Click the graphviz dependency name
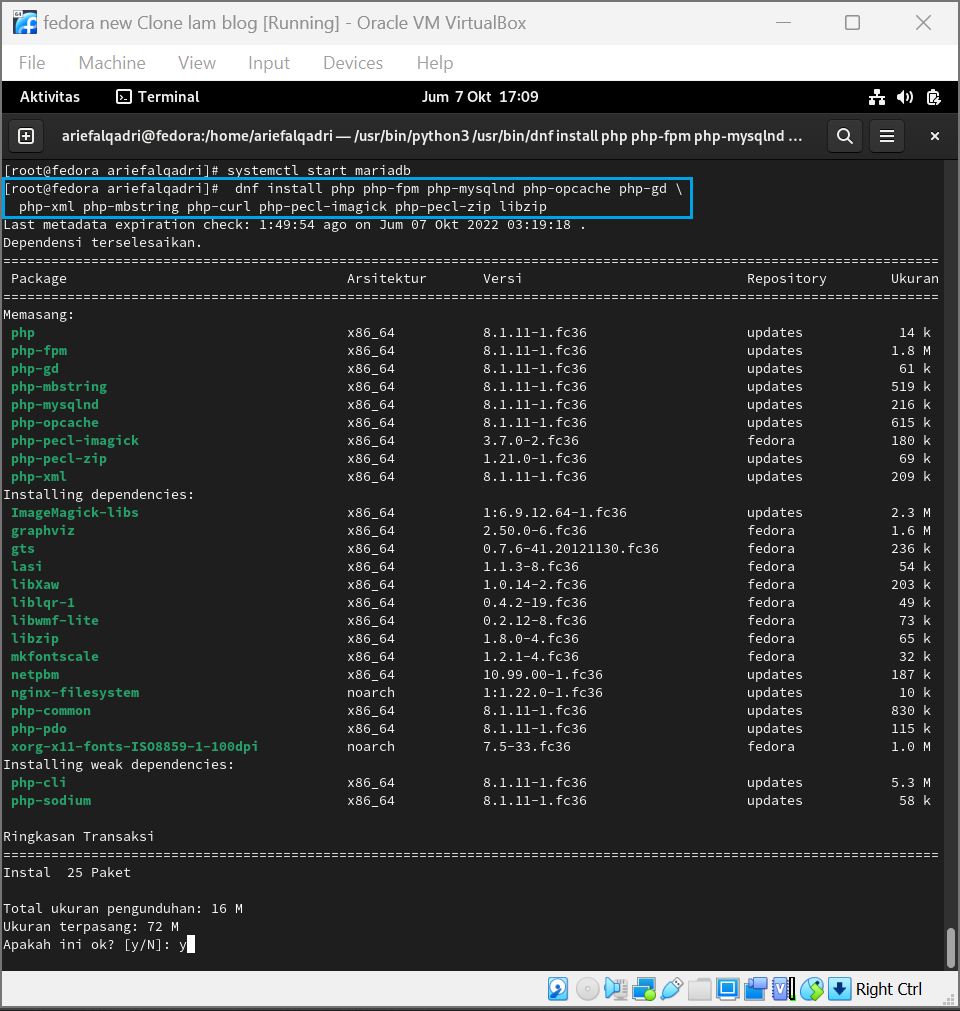960x1011 pixels. (x=43, y=531)
